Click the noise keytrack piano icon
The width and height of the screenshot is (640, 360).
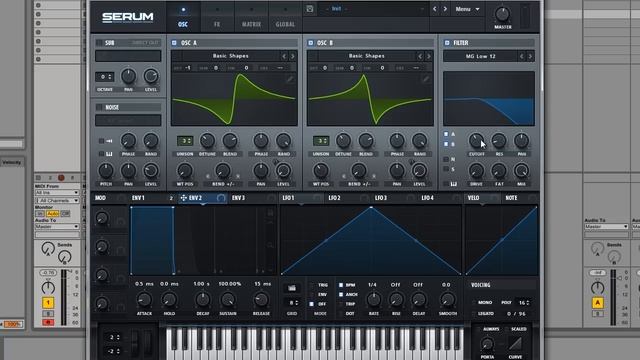pos(109,154)
